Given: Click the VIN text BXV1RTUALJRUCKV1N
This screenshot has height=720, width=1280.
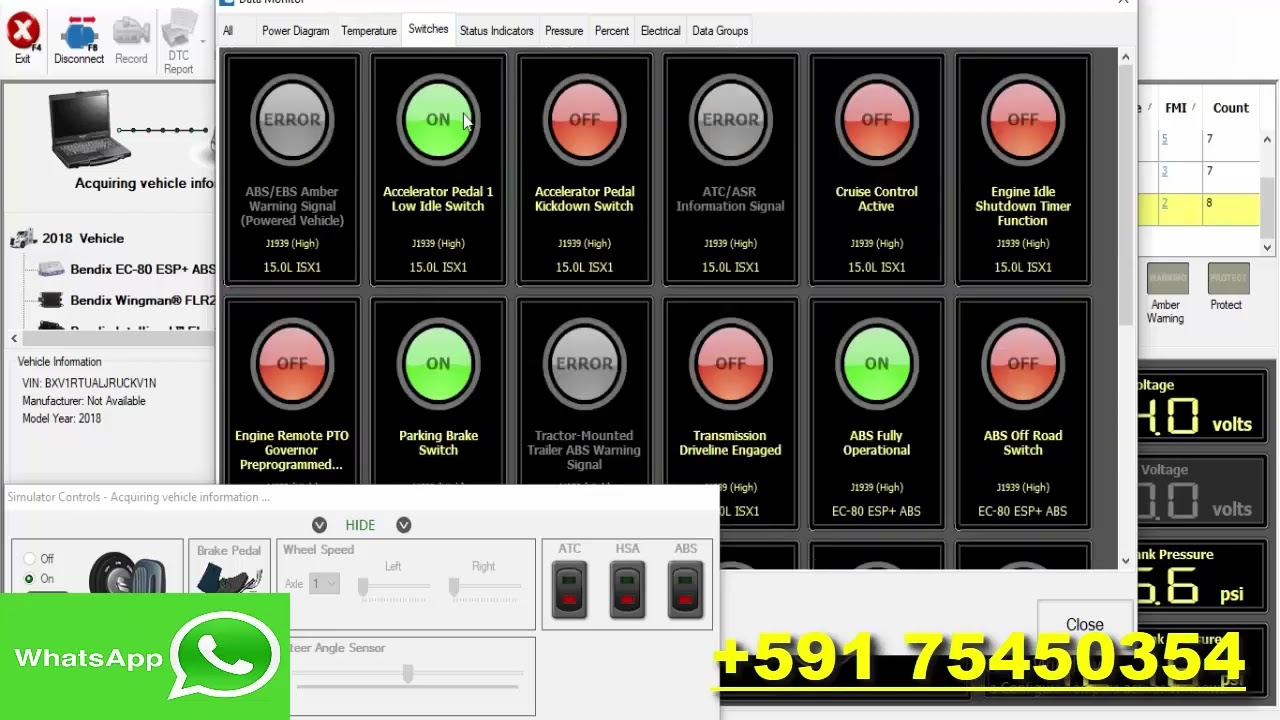Looking at the screenshot, I should (x=100, y=383).
